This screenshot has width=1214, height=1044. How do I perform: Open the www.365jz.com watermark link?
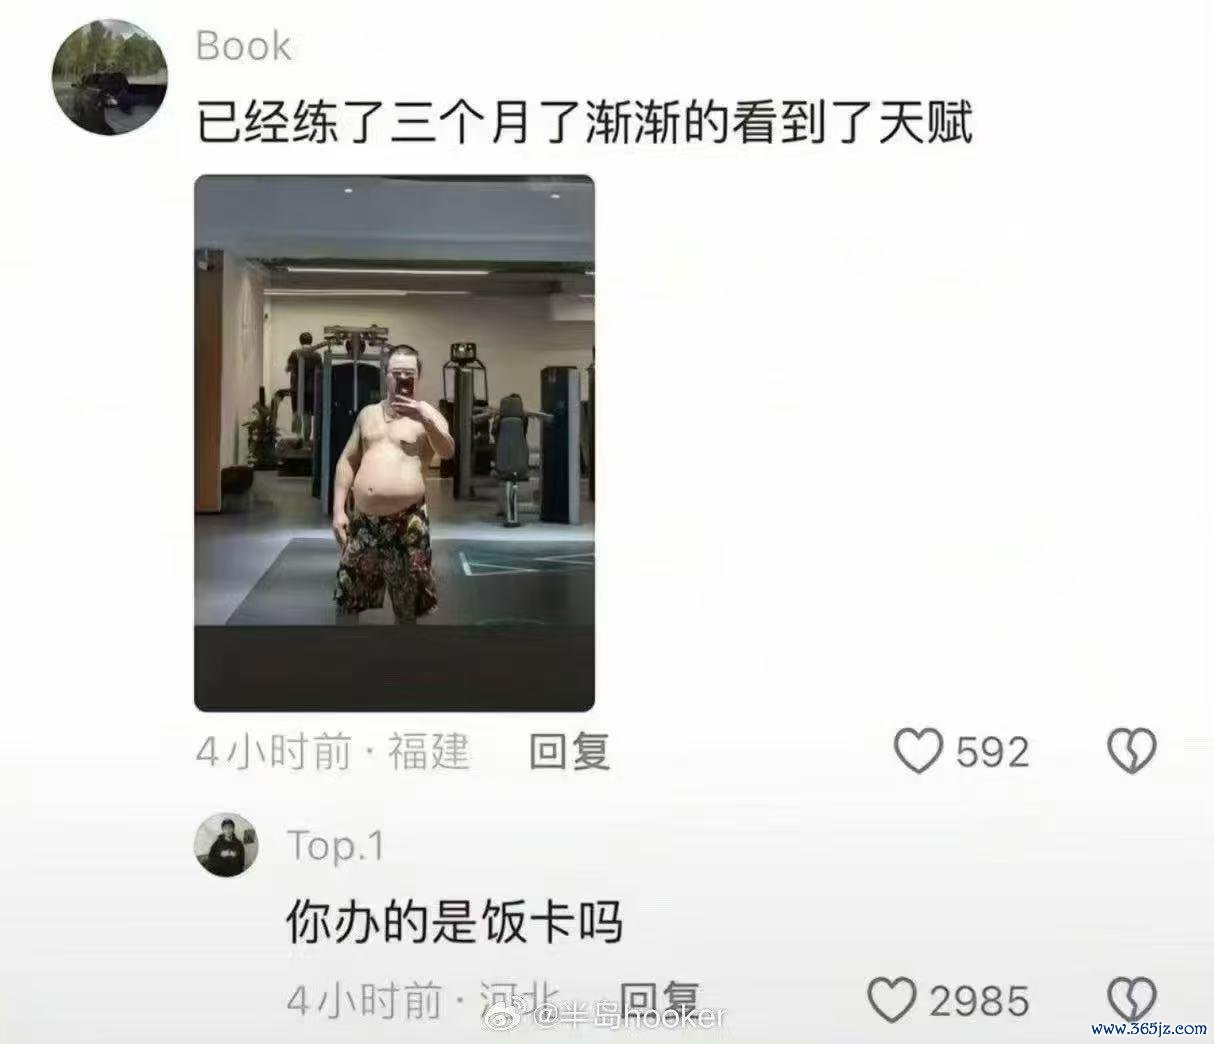click(x=1150, y=1029)
